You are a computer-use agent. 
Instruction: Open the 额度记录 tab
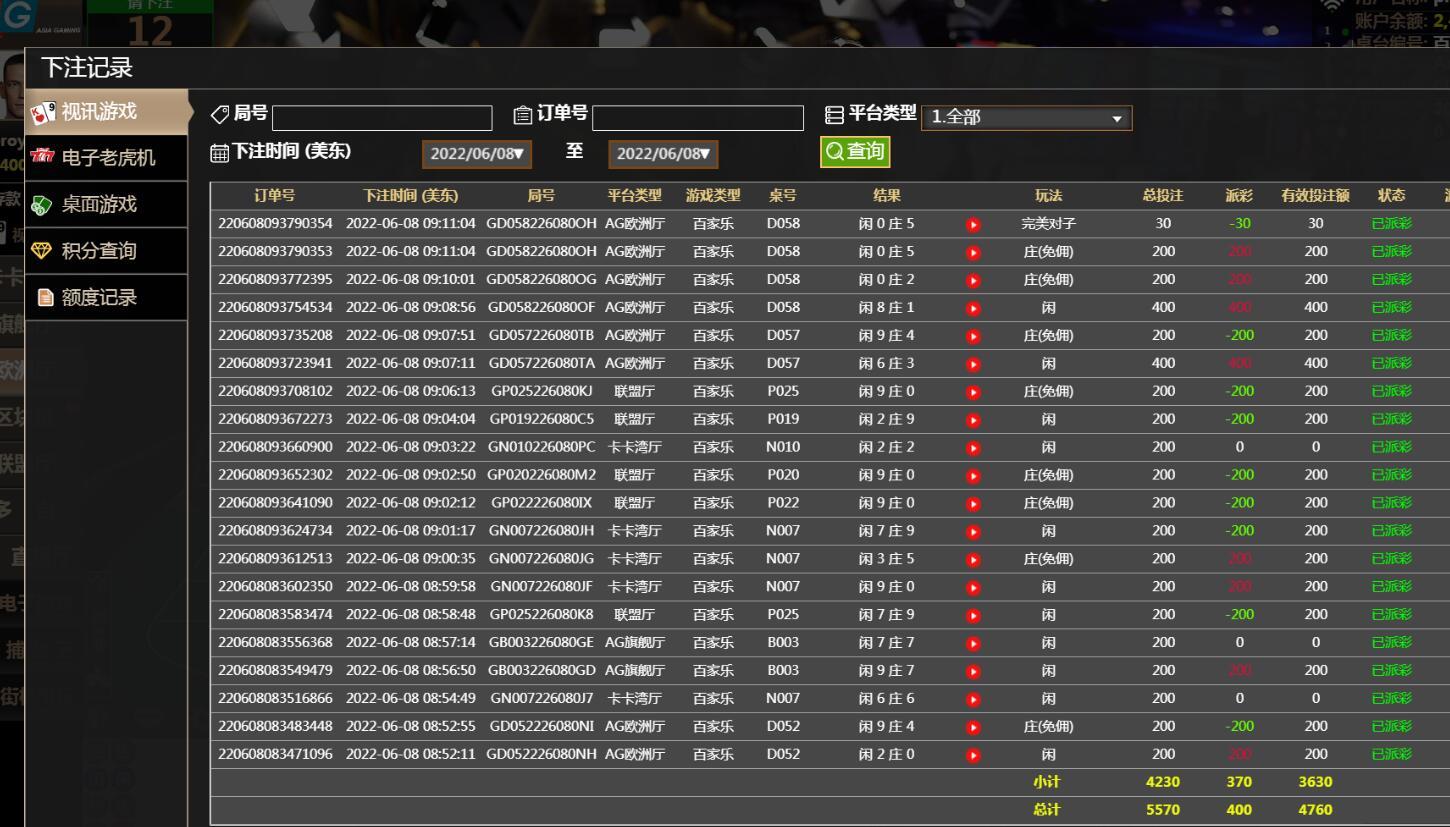pos(107,297)
